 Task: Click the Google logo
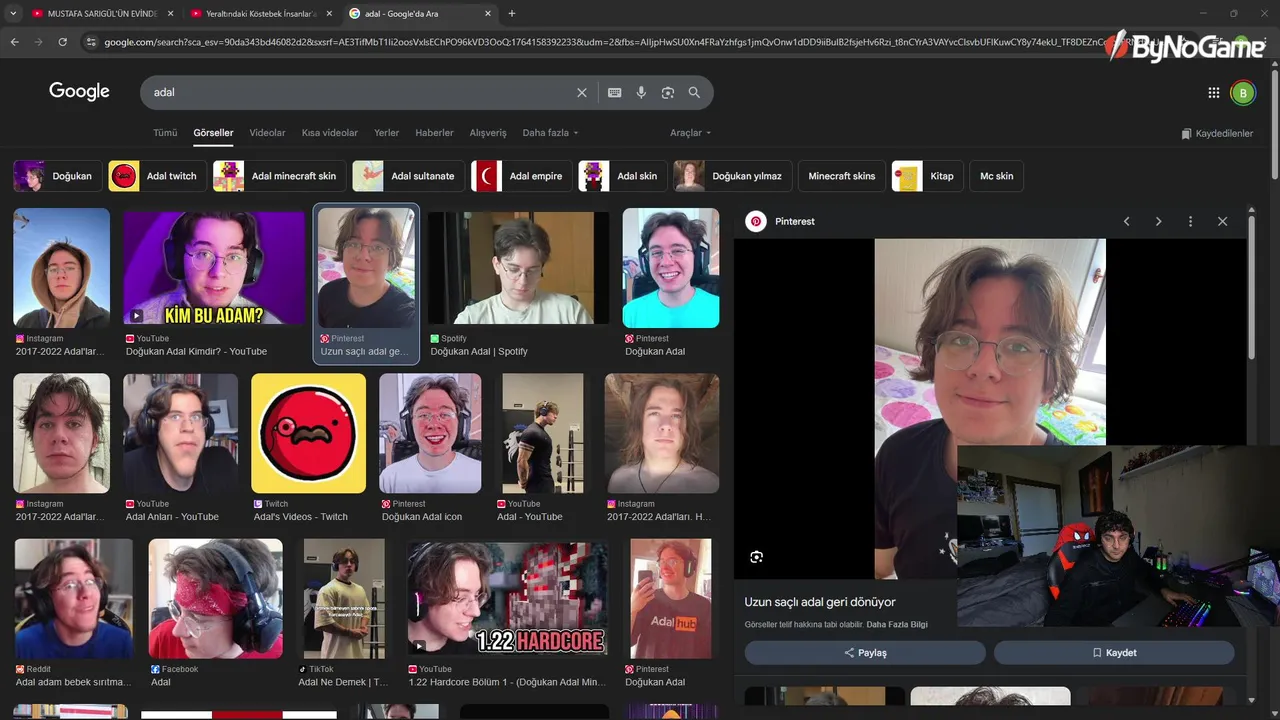pos(79,91)
